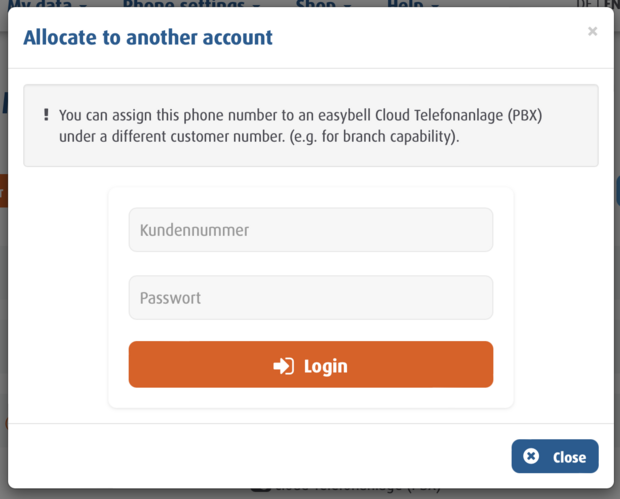Click the circled X icon on Close
620x499 pixels.
click(531, 456)
